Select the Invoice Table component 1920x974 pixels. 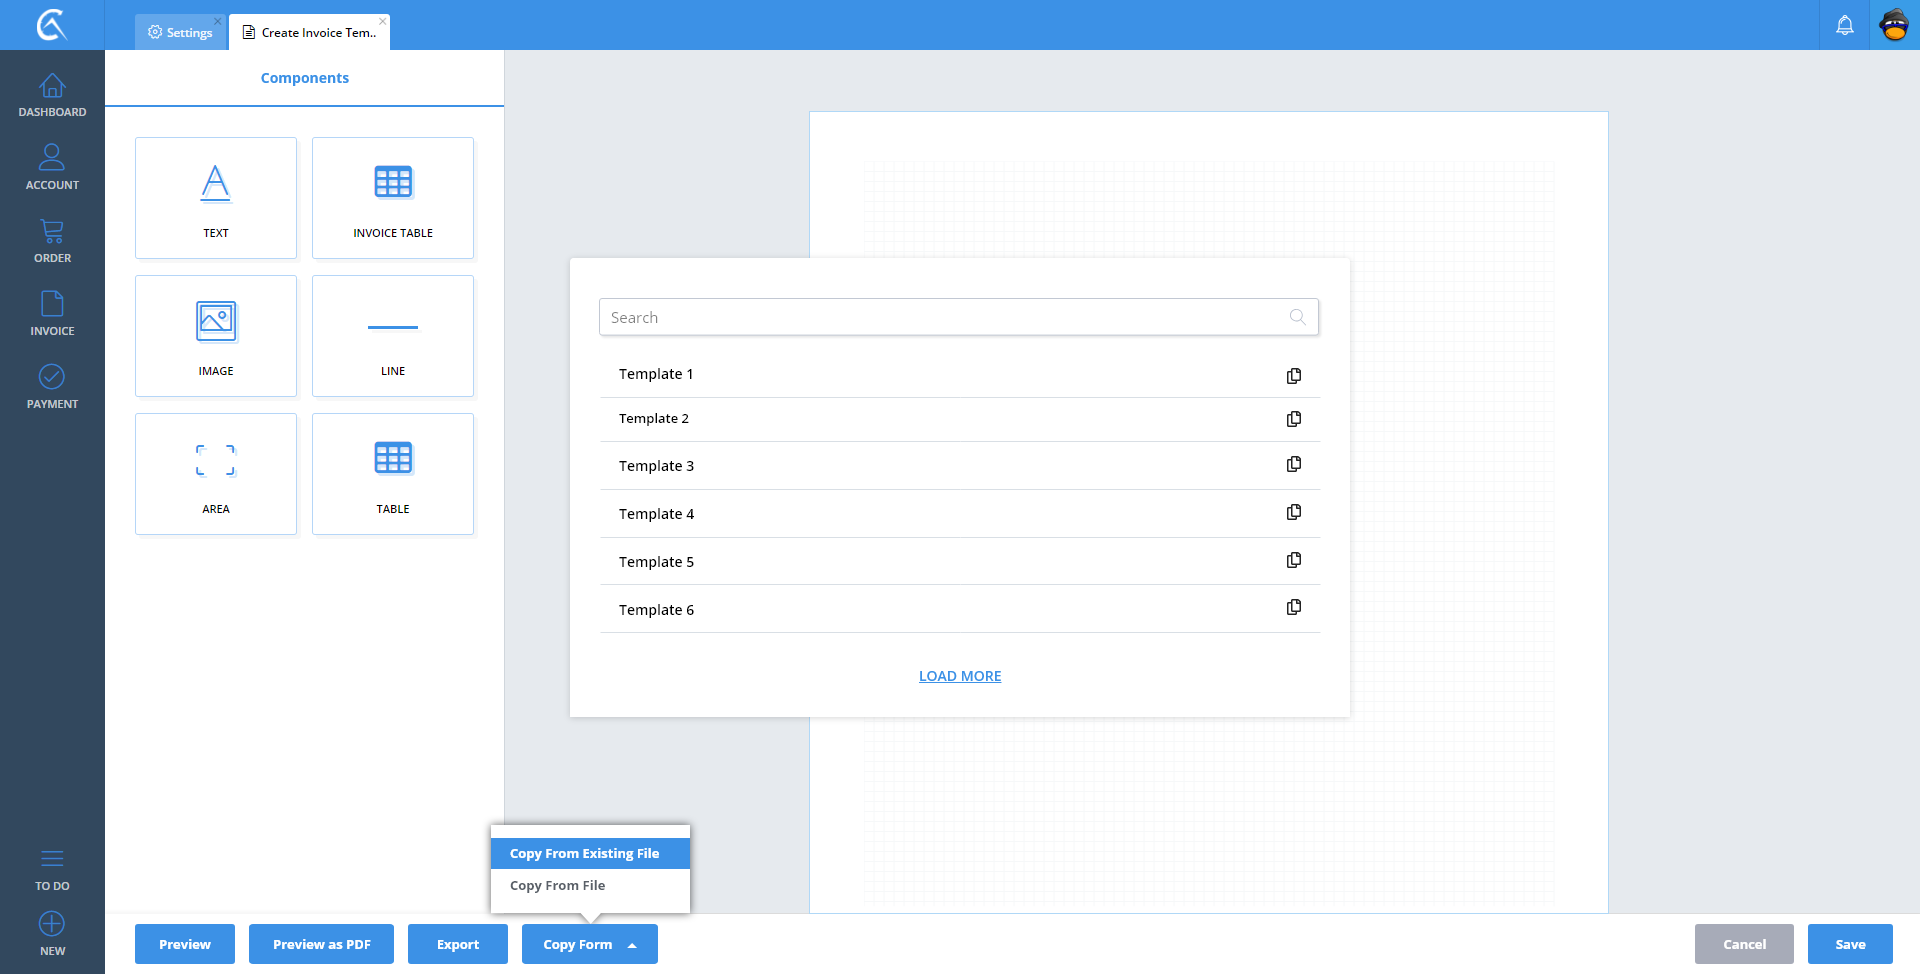pos(392,198)
